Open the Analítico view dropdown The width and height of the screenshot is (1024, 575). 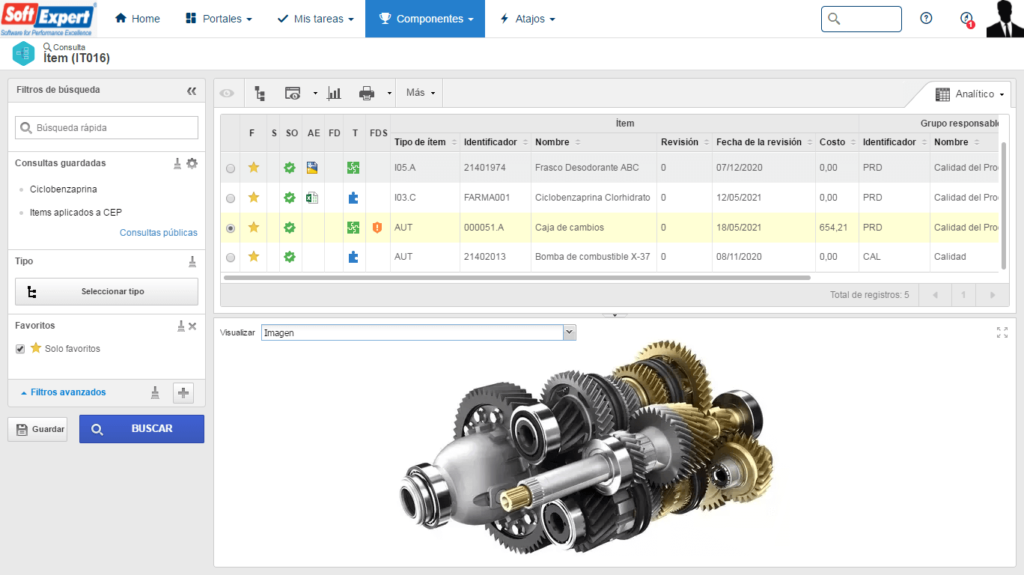[969, 94]
